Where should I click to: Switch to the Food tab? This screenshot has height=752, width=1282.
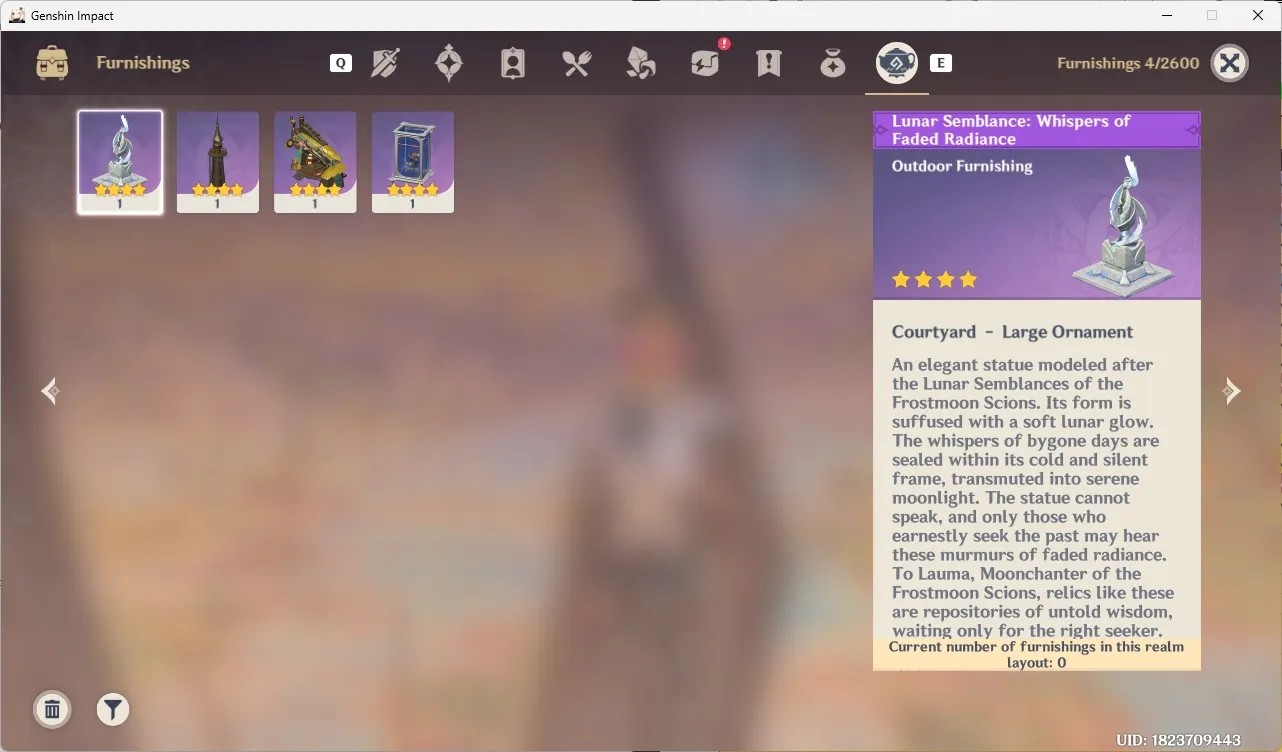577,63
